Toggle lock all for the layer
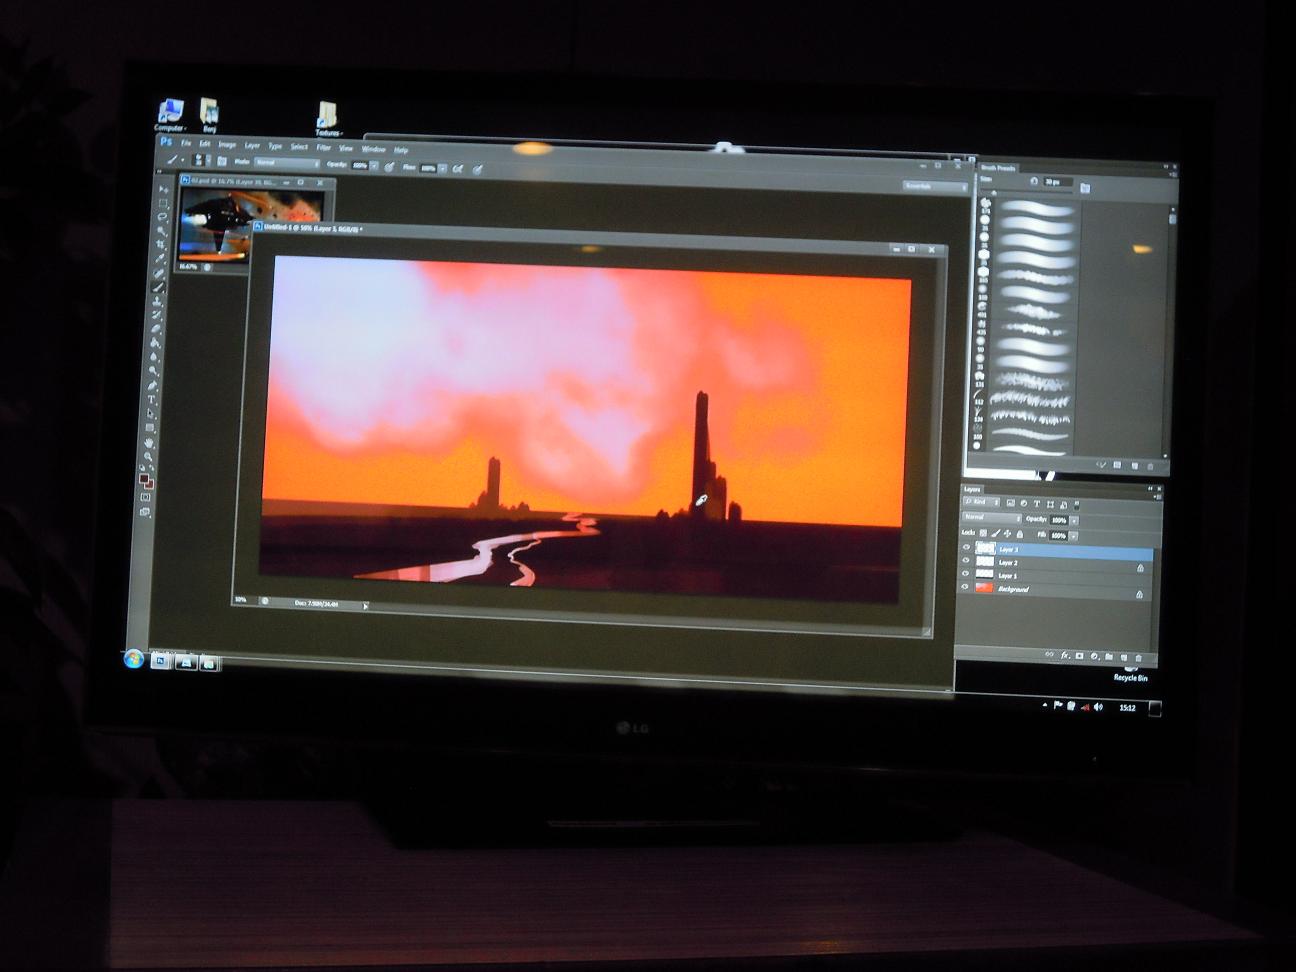The width and height of the screenshot is (1296, 972). [x=1020, y=534]
